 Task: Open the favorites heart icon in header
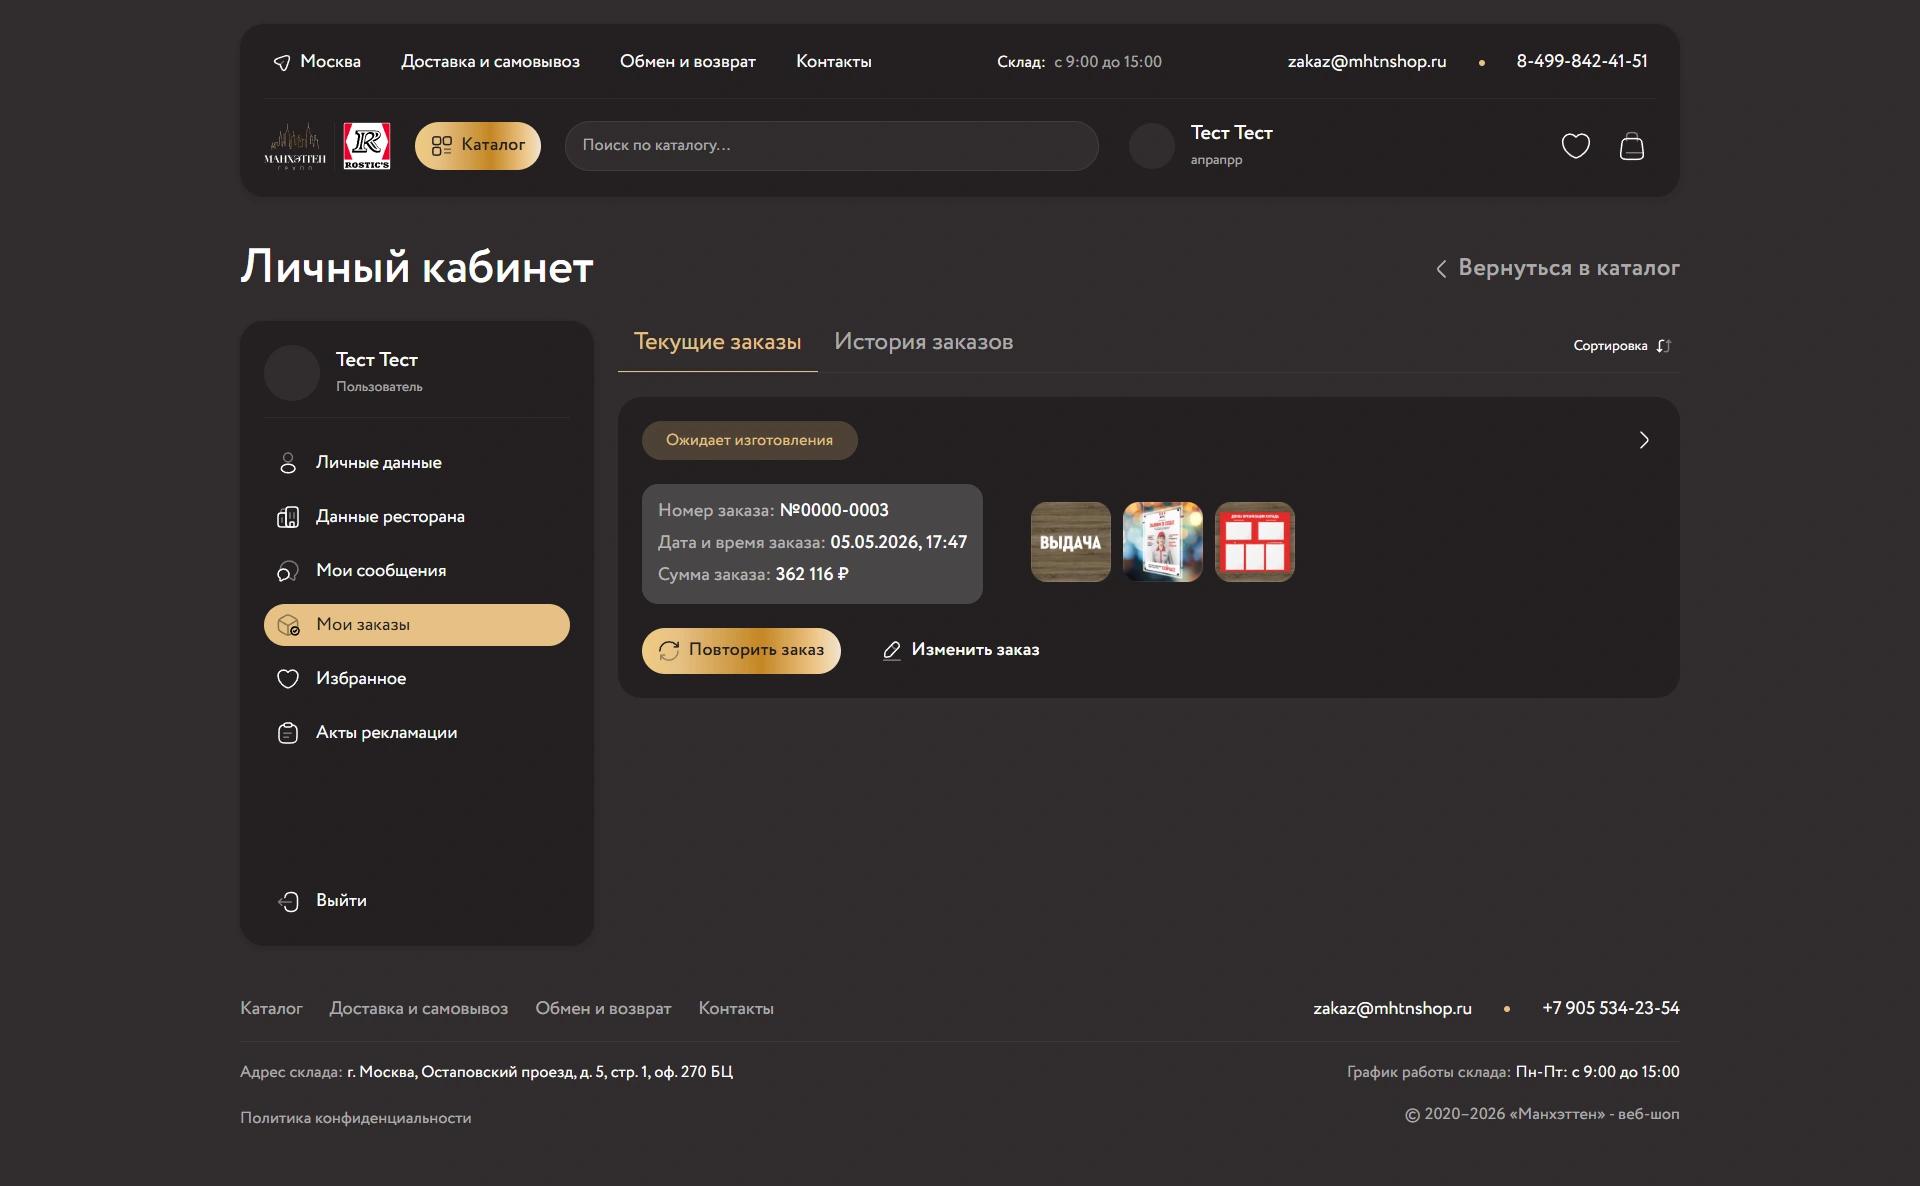tap(1576, 146)
